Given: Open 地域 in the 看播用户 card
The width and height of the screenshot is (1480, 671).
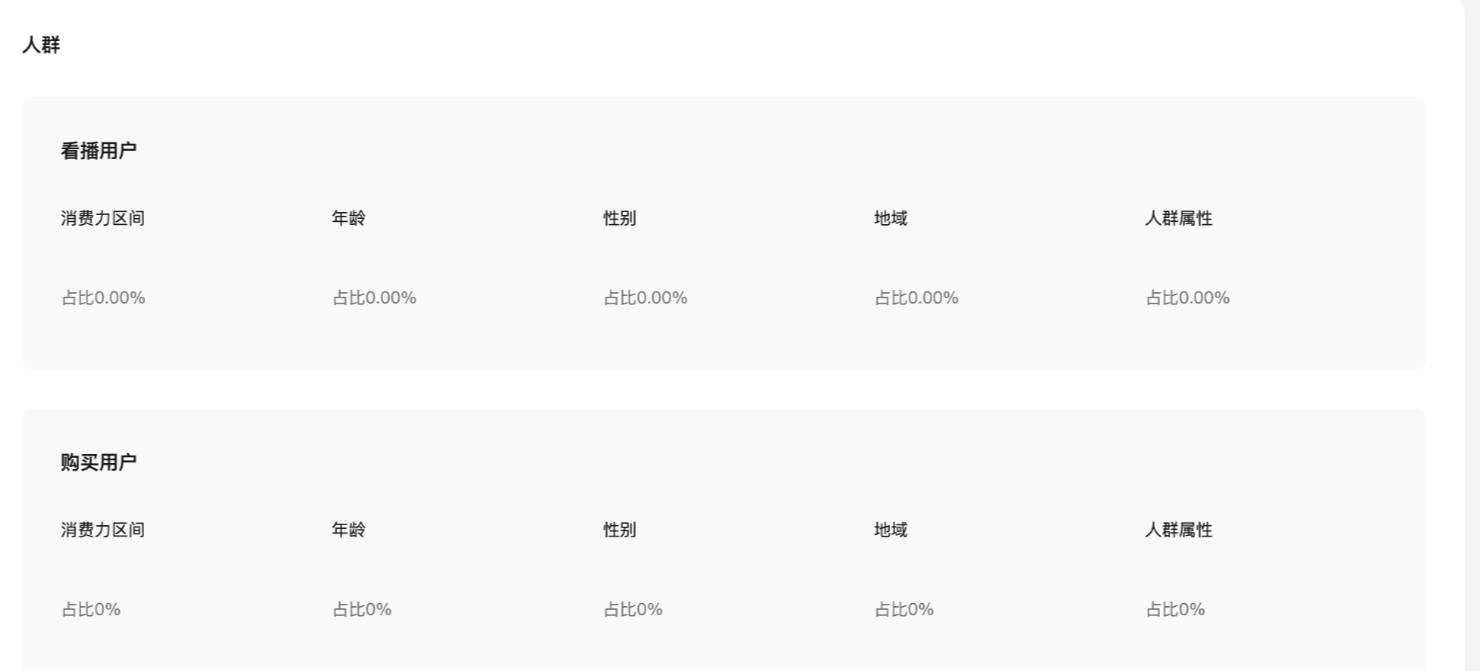Looking at the screenshot, I should tap(890, 218).
